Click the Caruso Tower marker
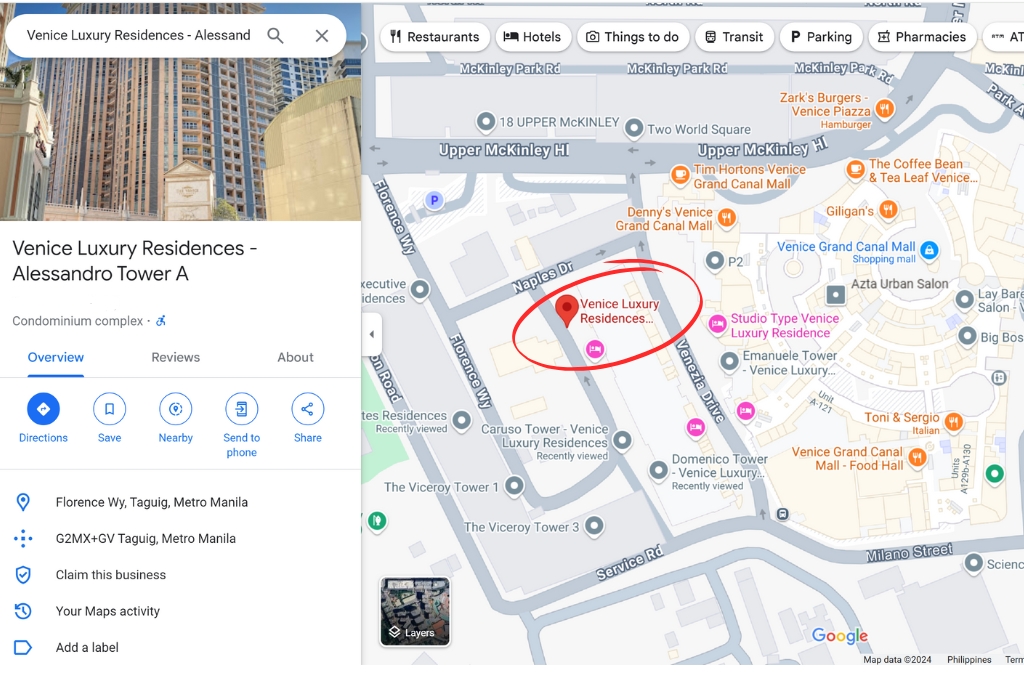 [x=622, y=441]
